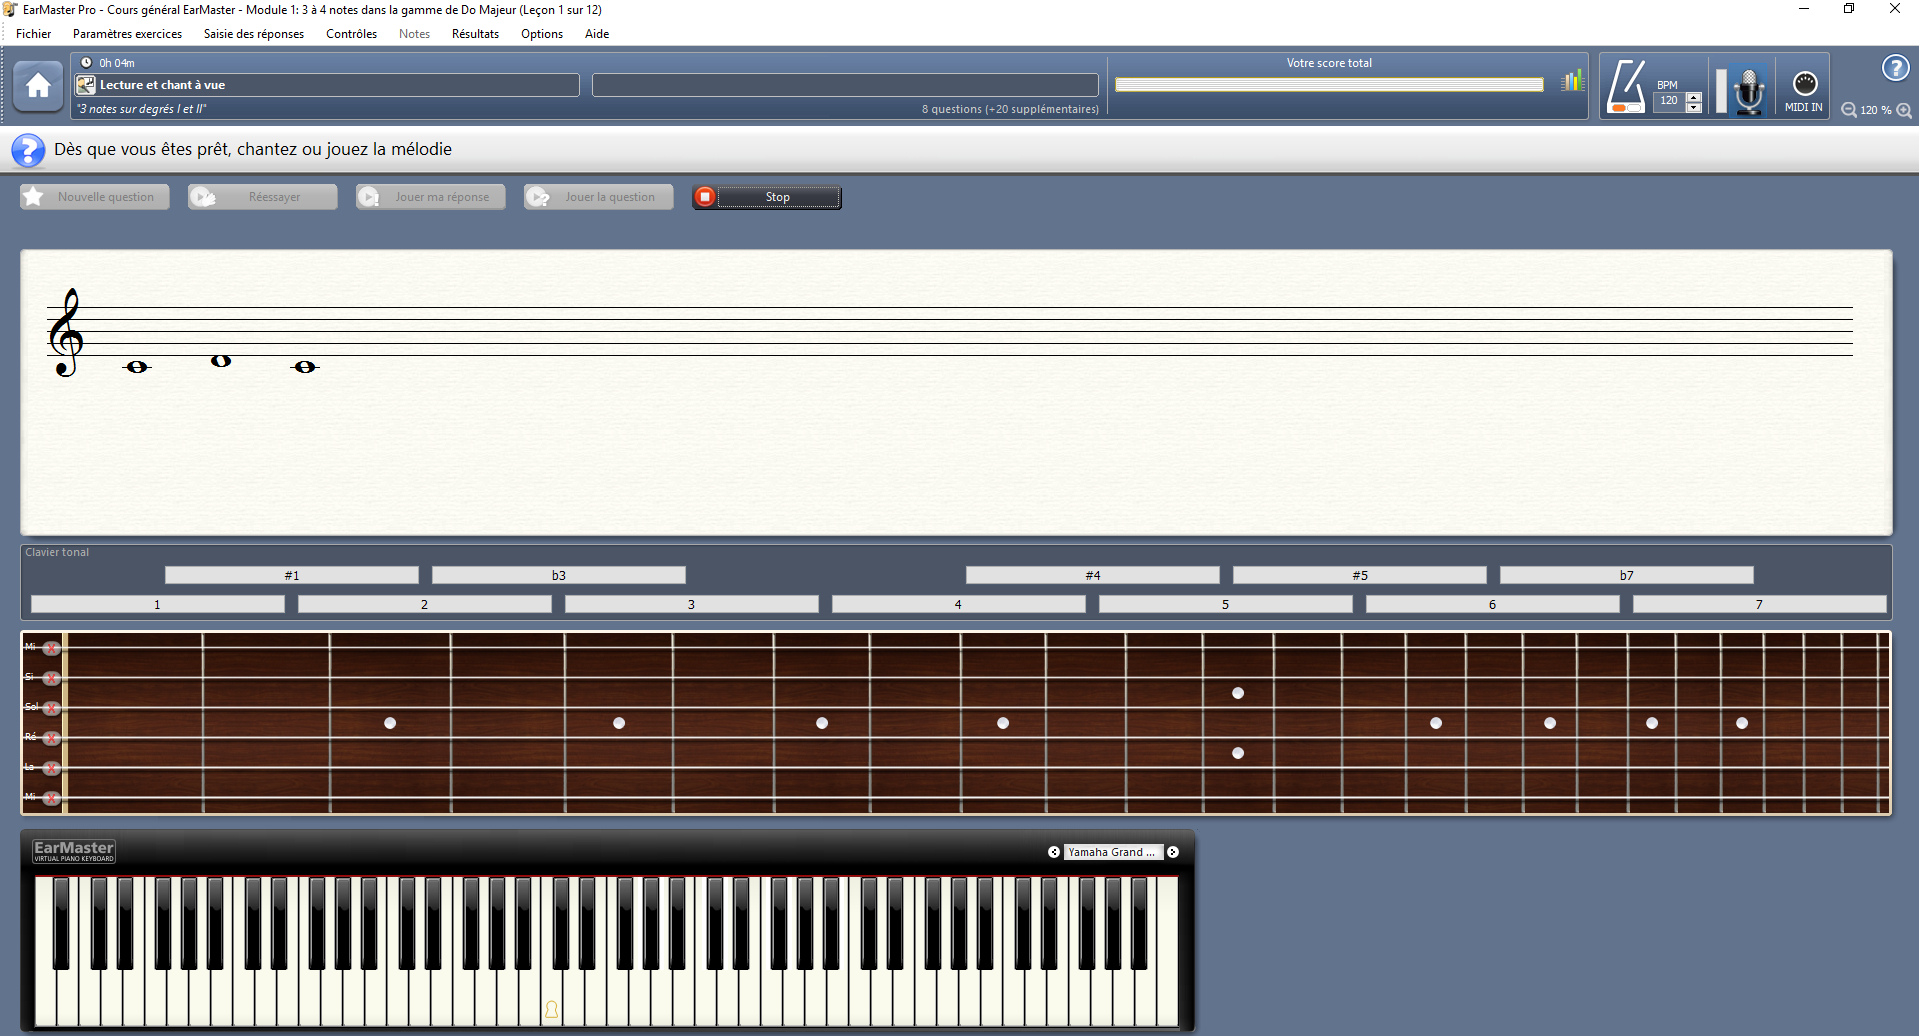The height and width of the screenshot is (1036, 1919).
Task: Click the Votre score total progress bar
Action: [x=1329, y=85]
